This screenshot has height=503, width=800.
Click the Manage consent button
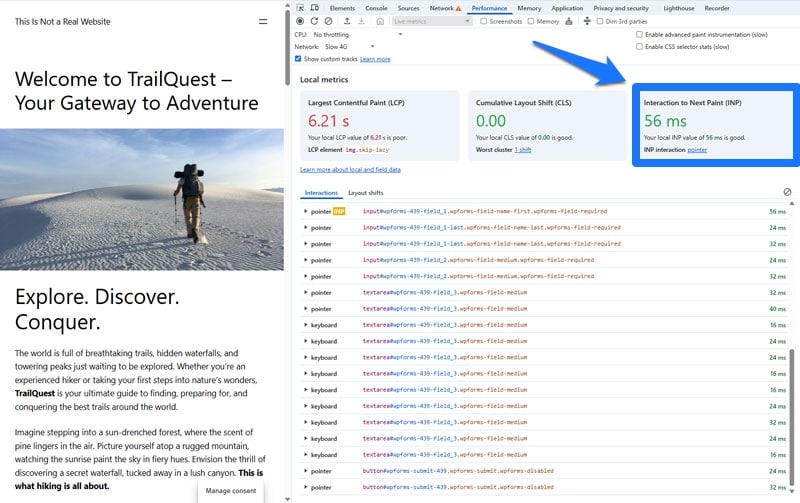tap(231, 491)
